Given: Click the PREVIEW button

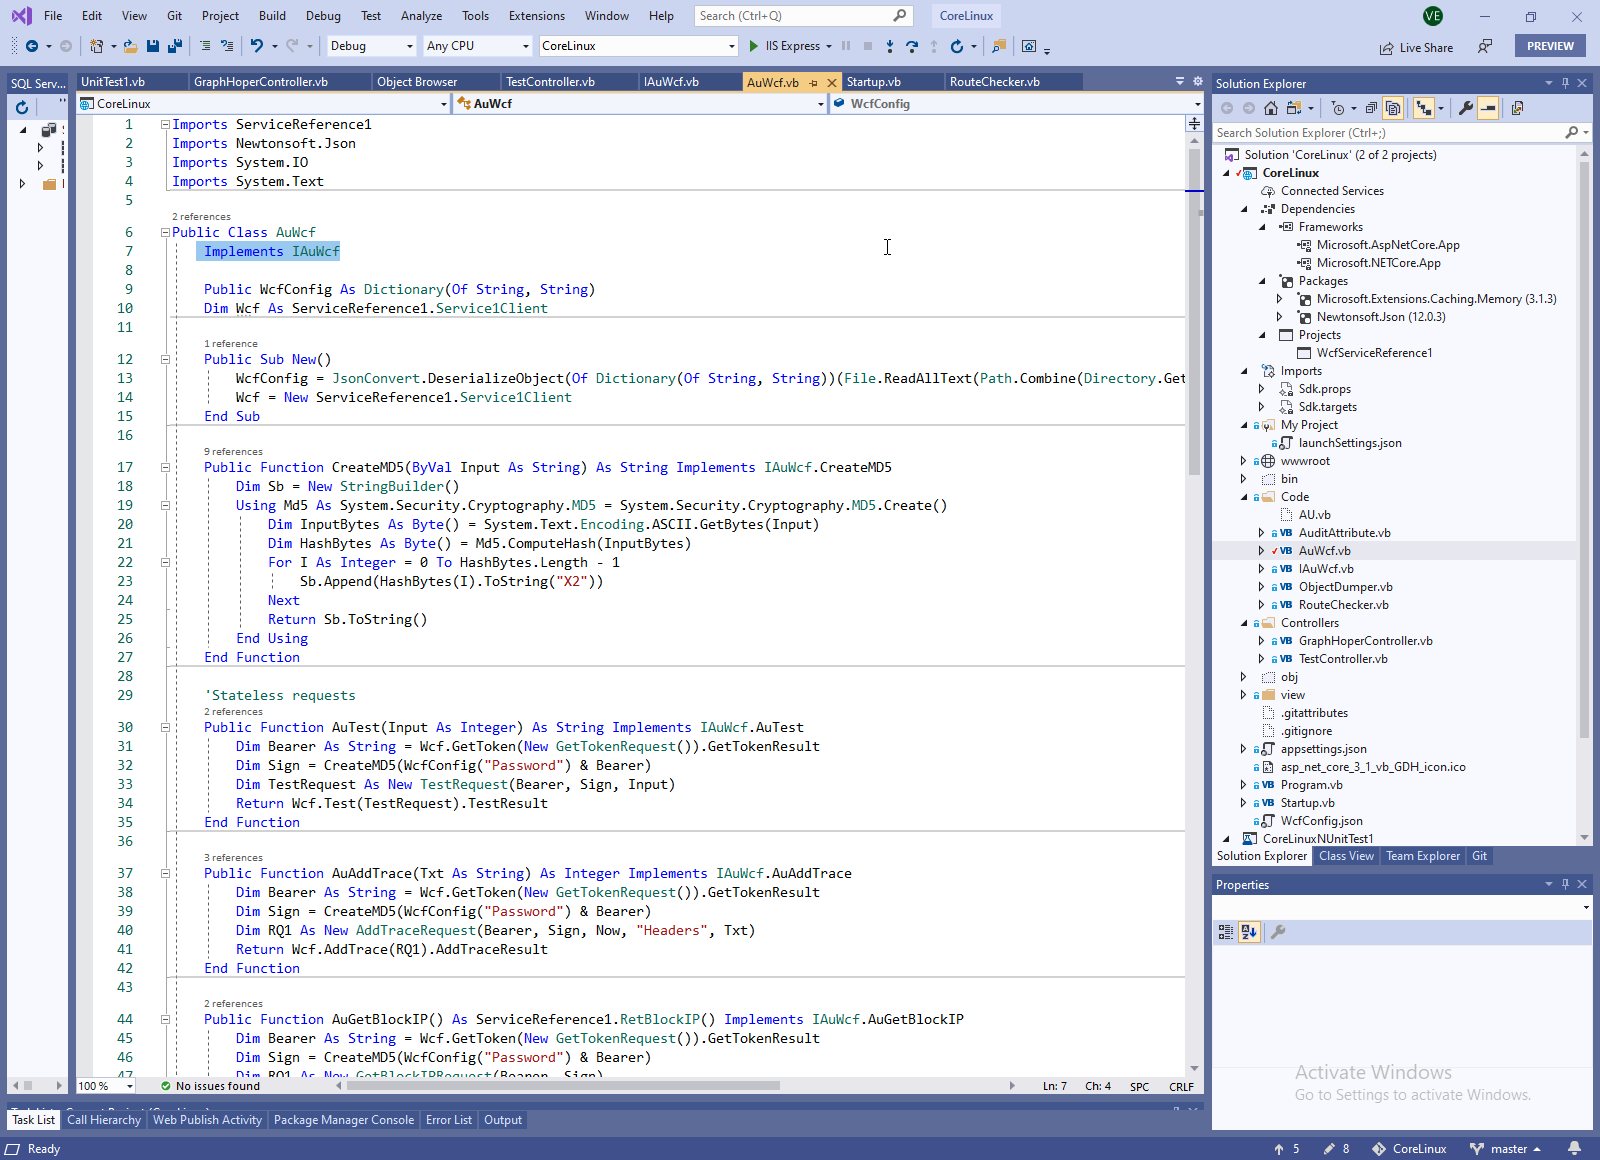Looking at the screenshot, I should point(1550,46).
